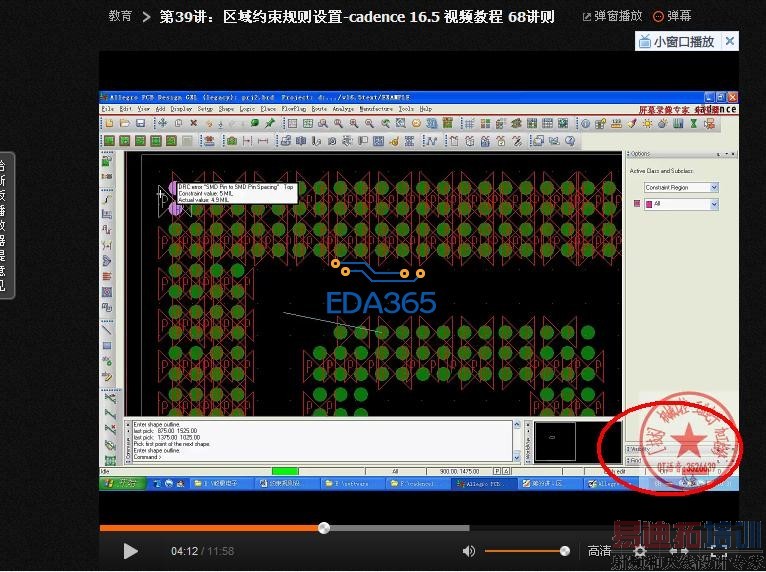This screenshot has width=766, height=572.
Task: Open the Edit menu in Allegro
Action: (126, 109)
